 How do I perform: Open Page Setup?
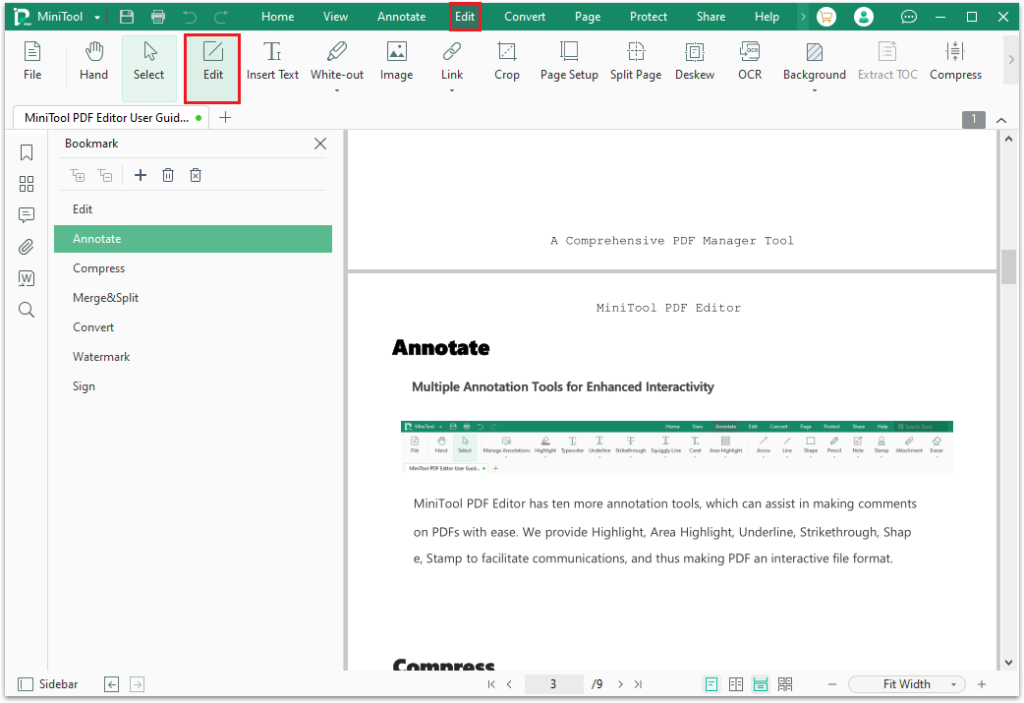[569, 61]
